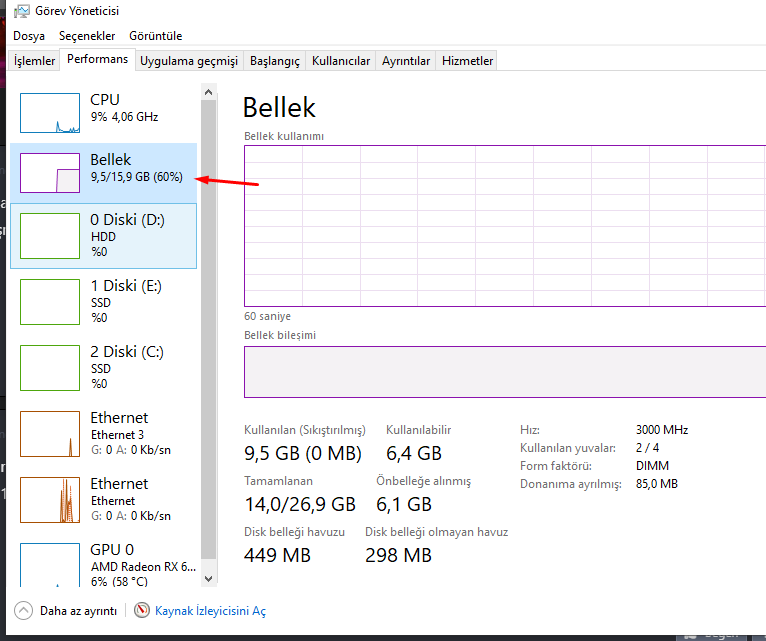
Task: Select the GPU 0 graph thumbnail
Action: (50, 565)
